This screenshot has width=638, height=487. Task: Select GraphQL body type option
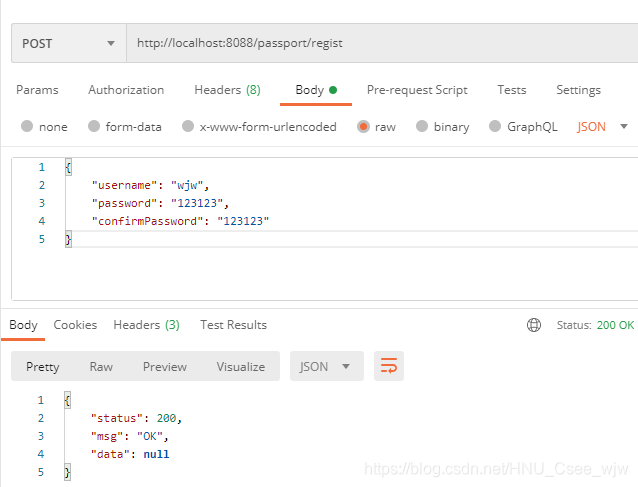pyautogui.click(x=495, y=127)
